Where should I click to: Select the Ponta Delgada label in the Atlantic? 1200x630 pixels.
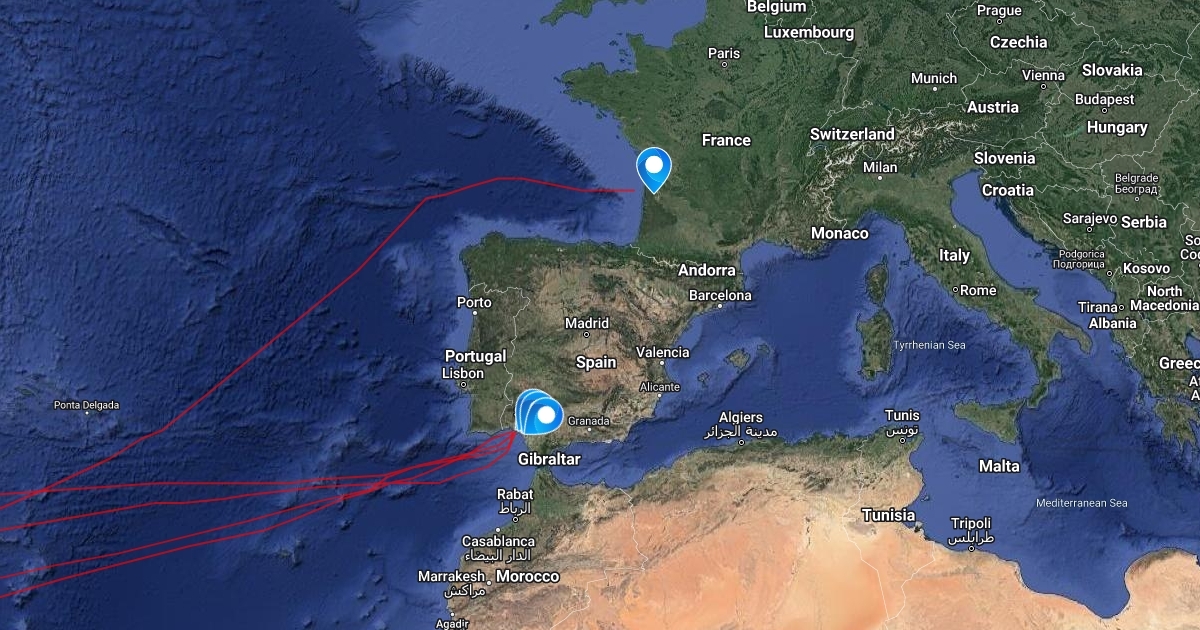(87, 405)
